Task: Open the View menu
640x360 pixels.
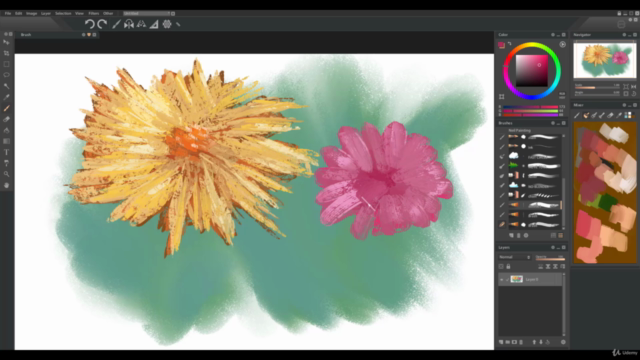Action: tap(79, 13)
